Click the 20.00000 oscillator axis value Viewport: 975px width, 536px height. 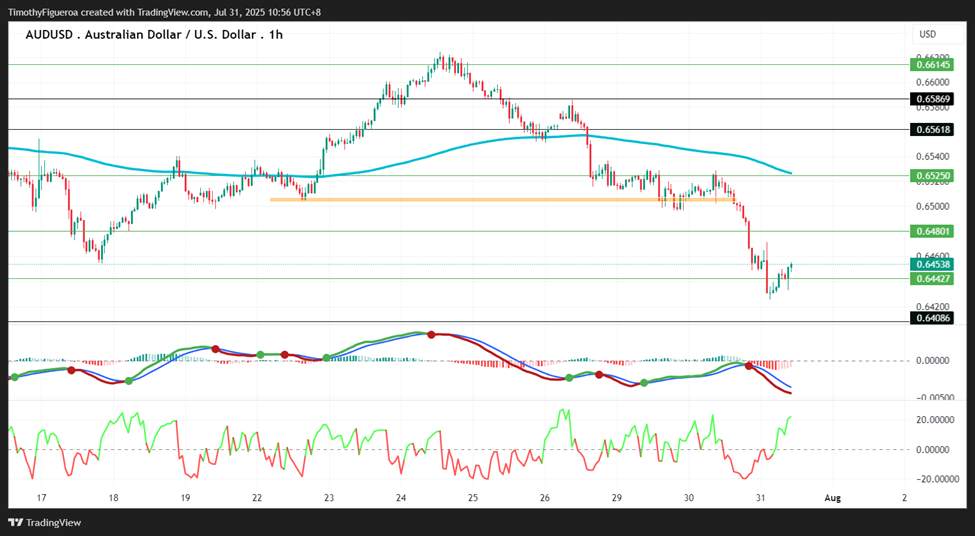(x=935, y=420)
